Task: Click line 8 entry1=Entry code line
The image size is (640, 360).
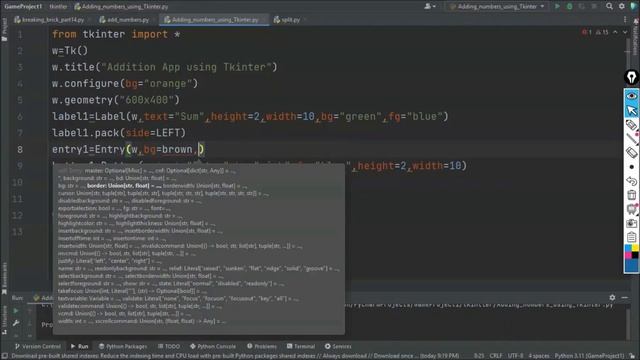Action: click(128, 149)
